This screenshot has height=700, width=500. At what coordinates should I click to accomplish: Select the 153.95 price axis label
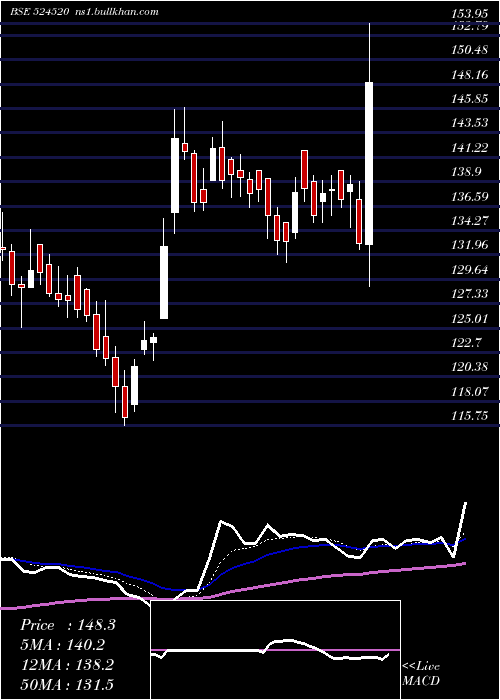(470, 15)
